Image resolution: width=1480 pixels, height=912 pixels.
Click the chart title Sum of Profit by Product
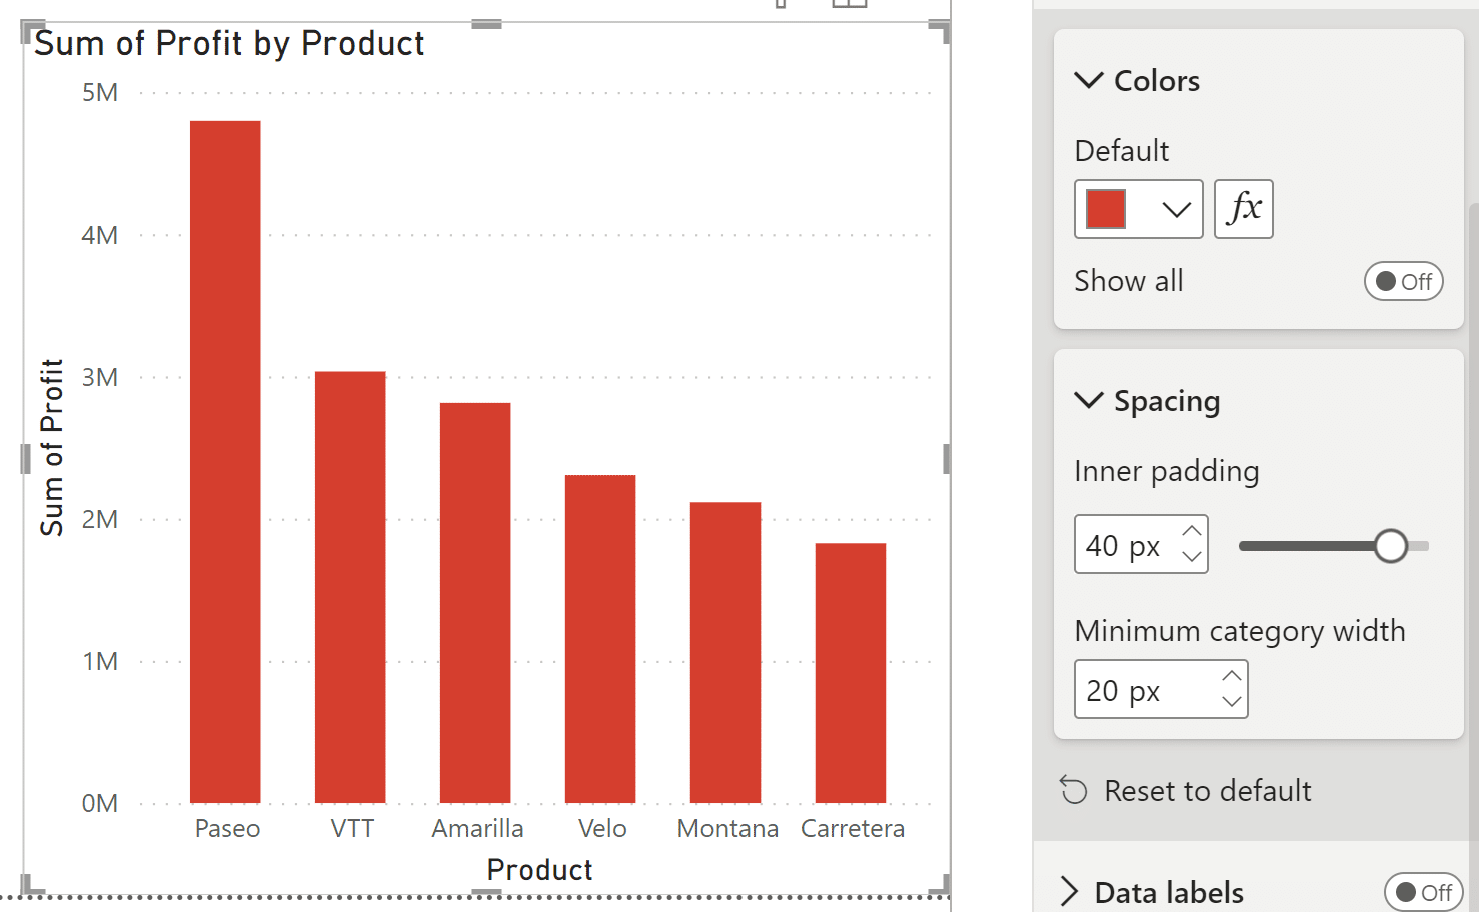(228, 43)
